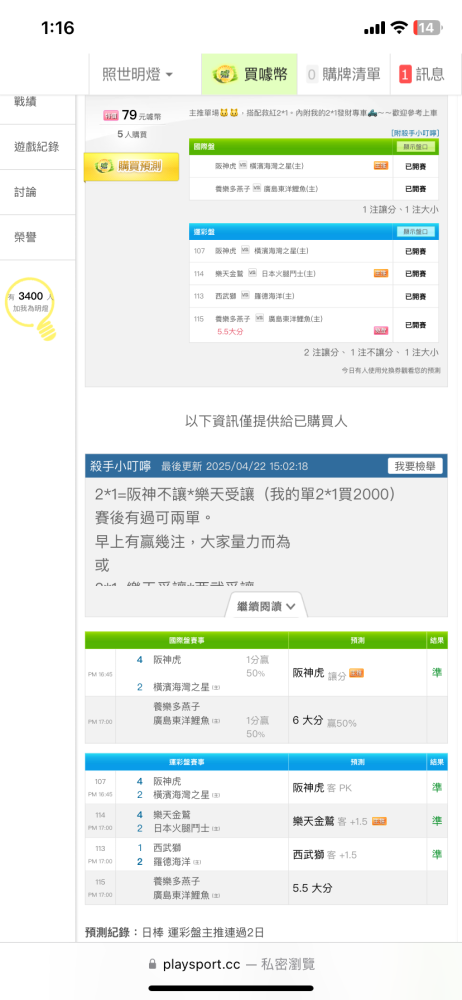Click the 5 人購買 buyer count
Viewport: 462px width, 1000px height.
coord(132,135)
